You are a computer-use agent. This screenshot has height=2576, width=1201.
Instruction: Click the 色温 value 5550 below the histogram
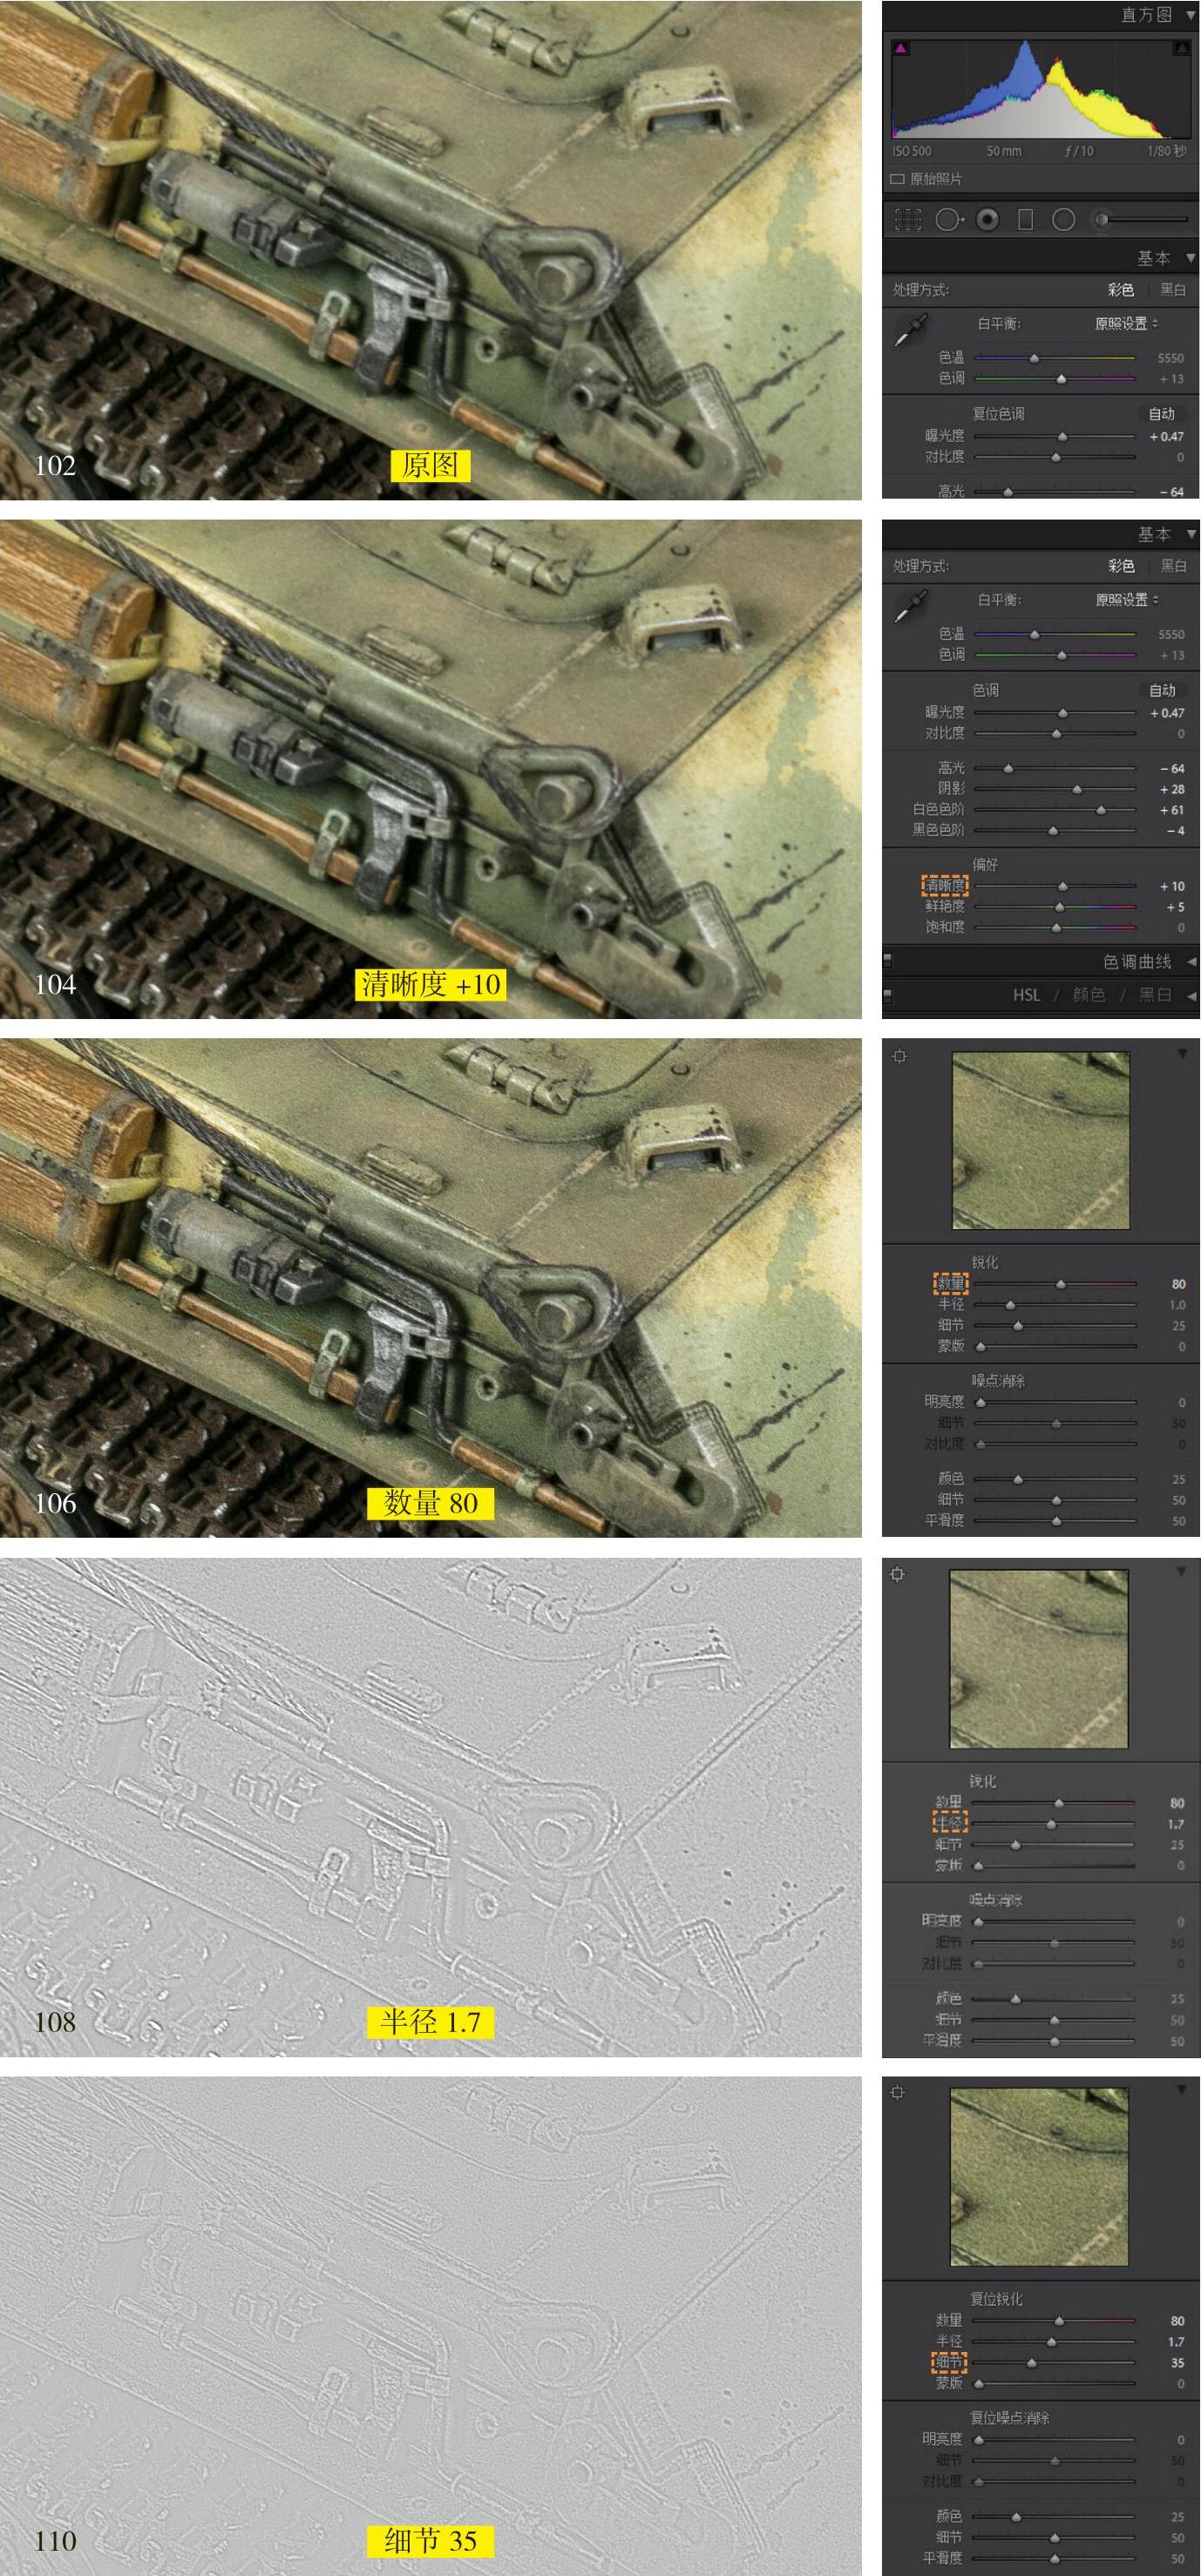point(1170,358)
